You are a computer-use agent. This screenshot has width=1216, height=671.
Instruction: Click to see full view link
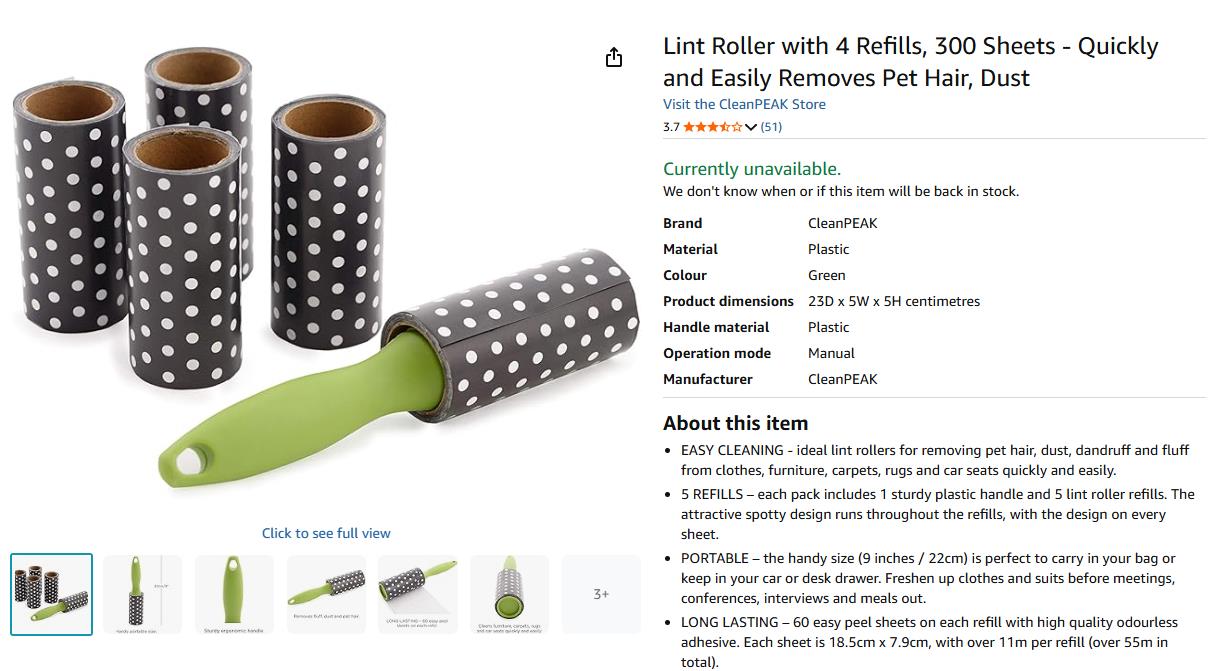(x=326, y=533)
